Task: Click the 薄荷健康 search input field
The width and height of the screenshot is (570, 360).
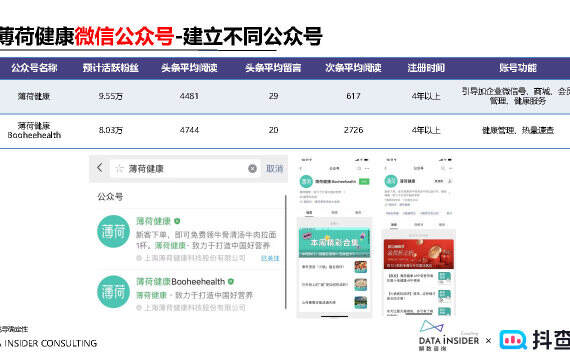Action: 185,168
